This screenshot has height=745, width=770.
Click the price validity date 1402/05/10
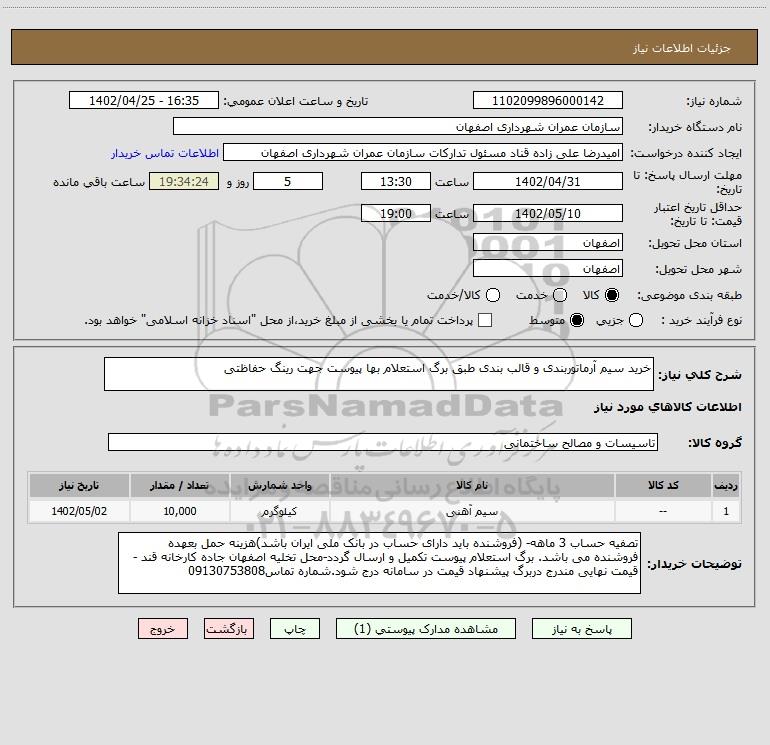pos(548,213)
